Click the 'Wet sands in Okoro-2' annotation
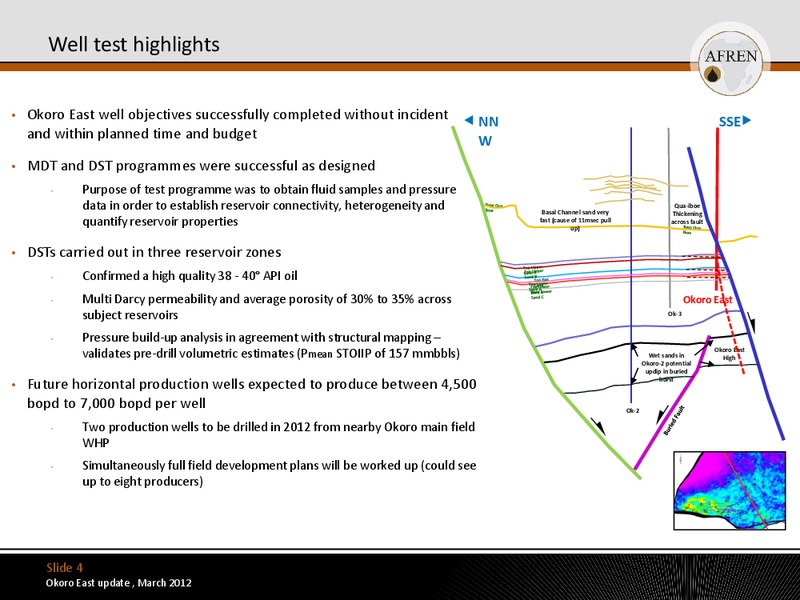Screen dimensions: 800x600 (x=666, y=367)
